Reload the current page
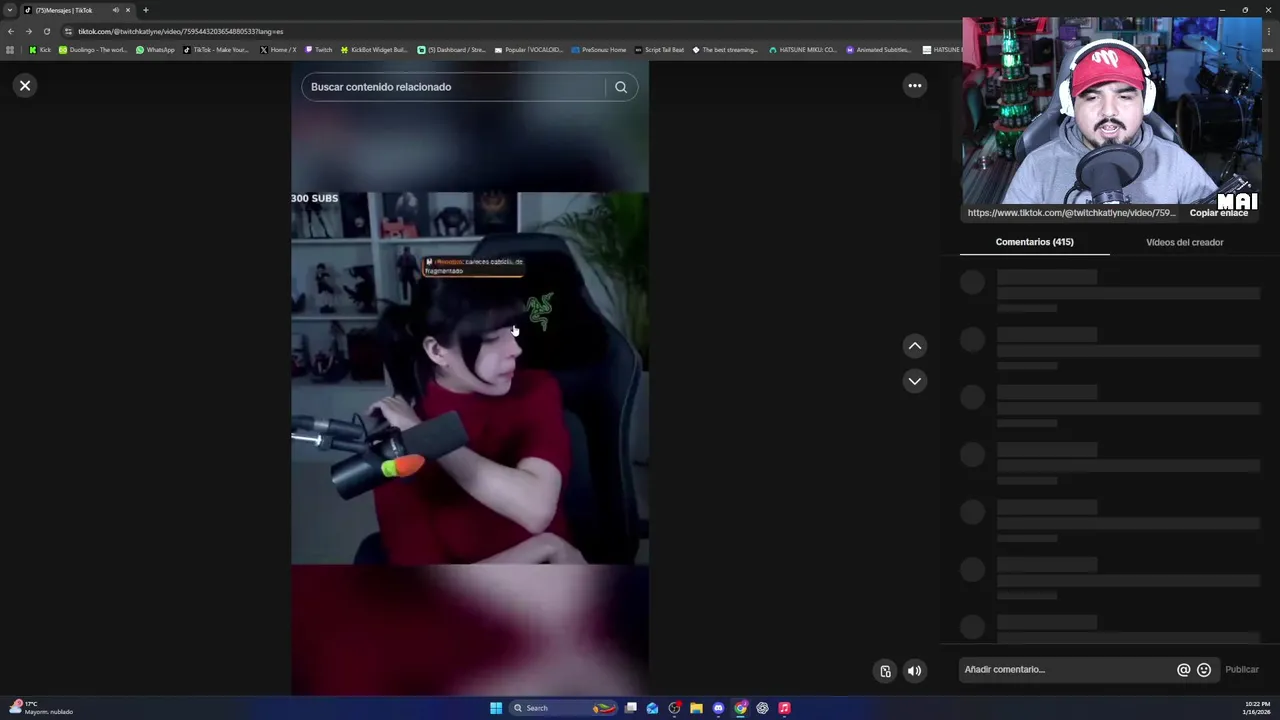This screenshot has height=720, width=1280. tap(46, 31)
